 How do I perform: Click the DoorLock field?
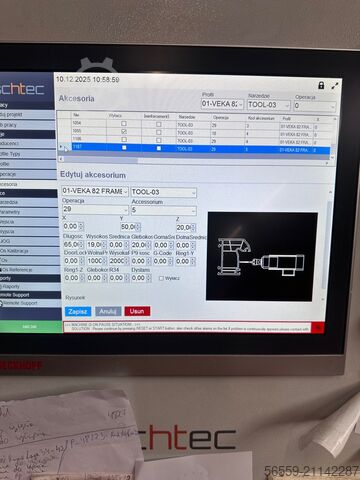(73, 261)
